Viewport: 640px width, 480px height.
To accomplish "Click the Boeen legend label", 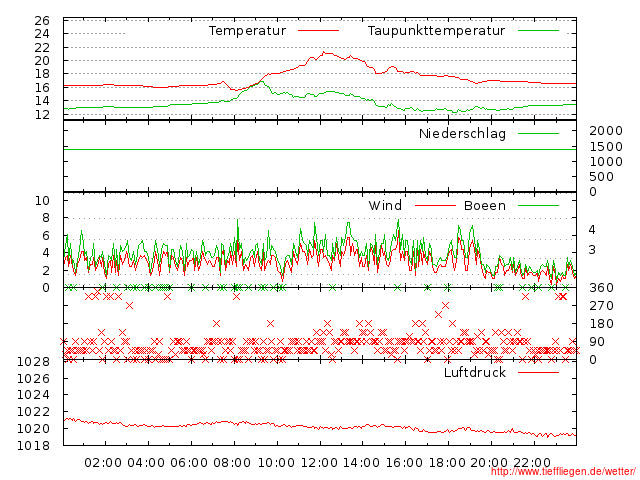I will click(x=484, y=205).
